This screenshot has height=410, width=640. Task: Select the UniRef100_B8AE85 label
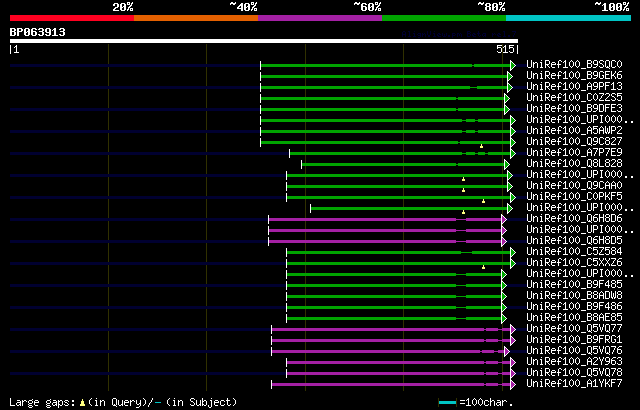click(574, 318)
